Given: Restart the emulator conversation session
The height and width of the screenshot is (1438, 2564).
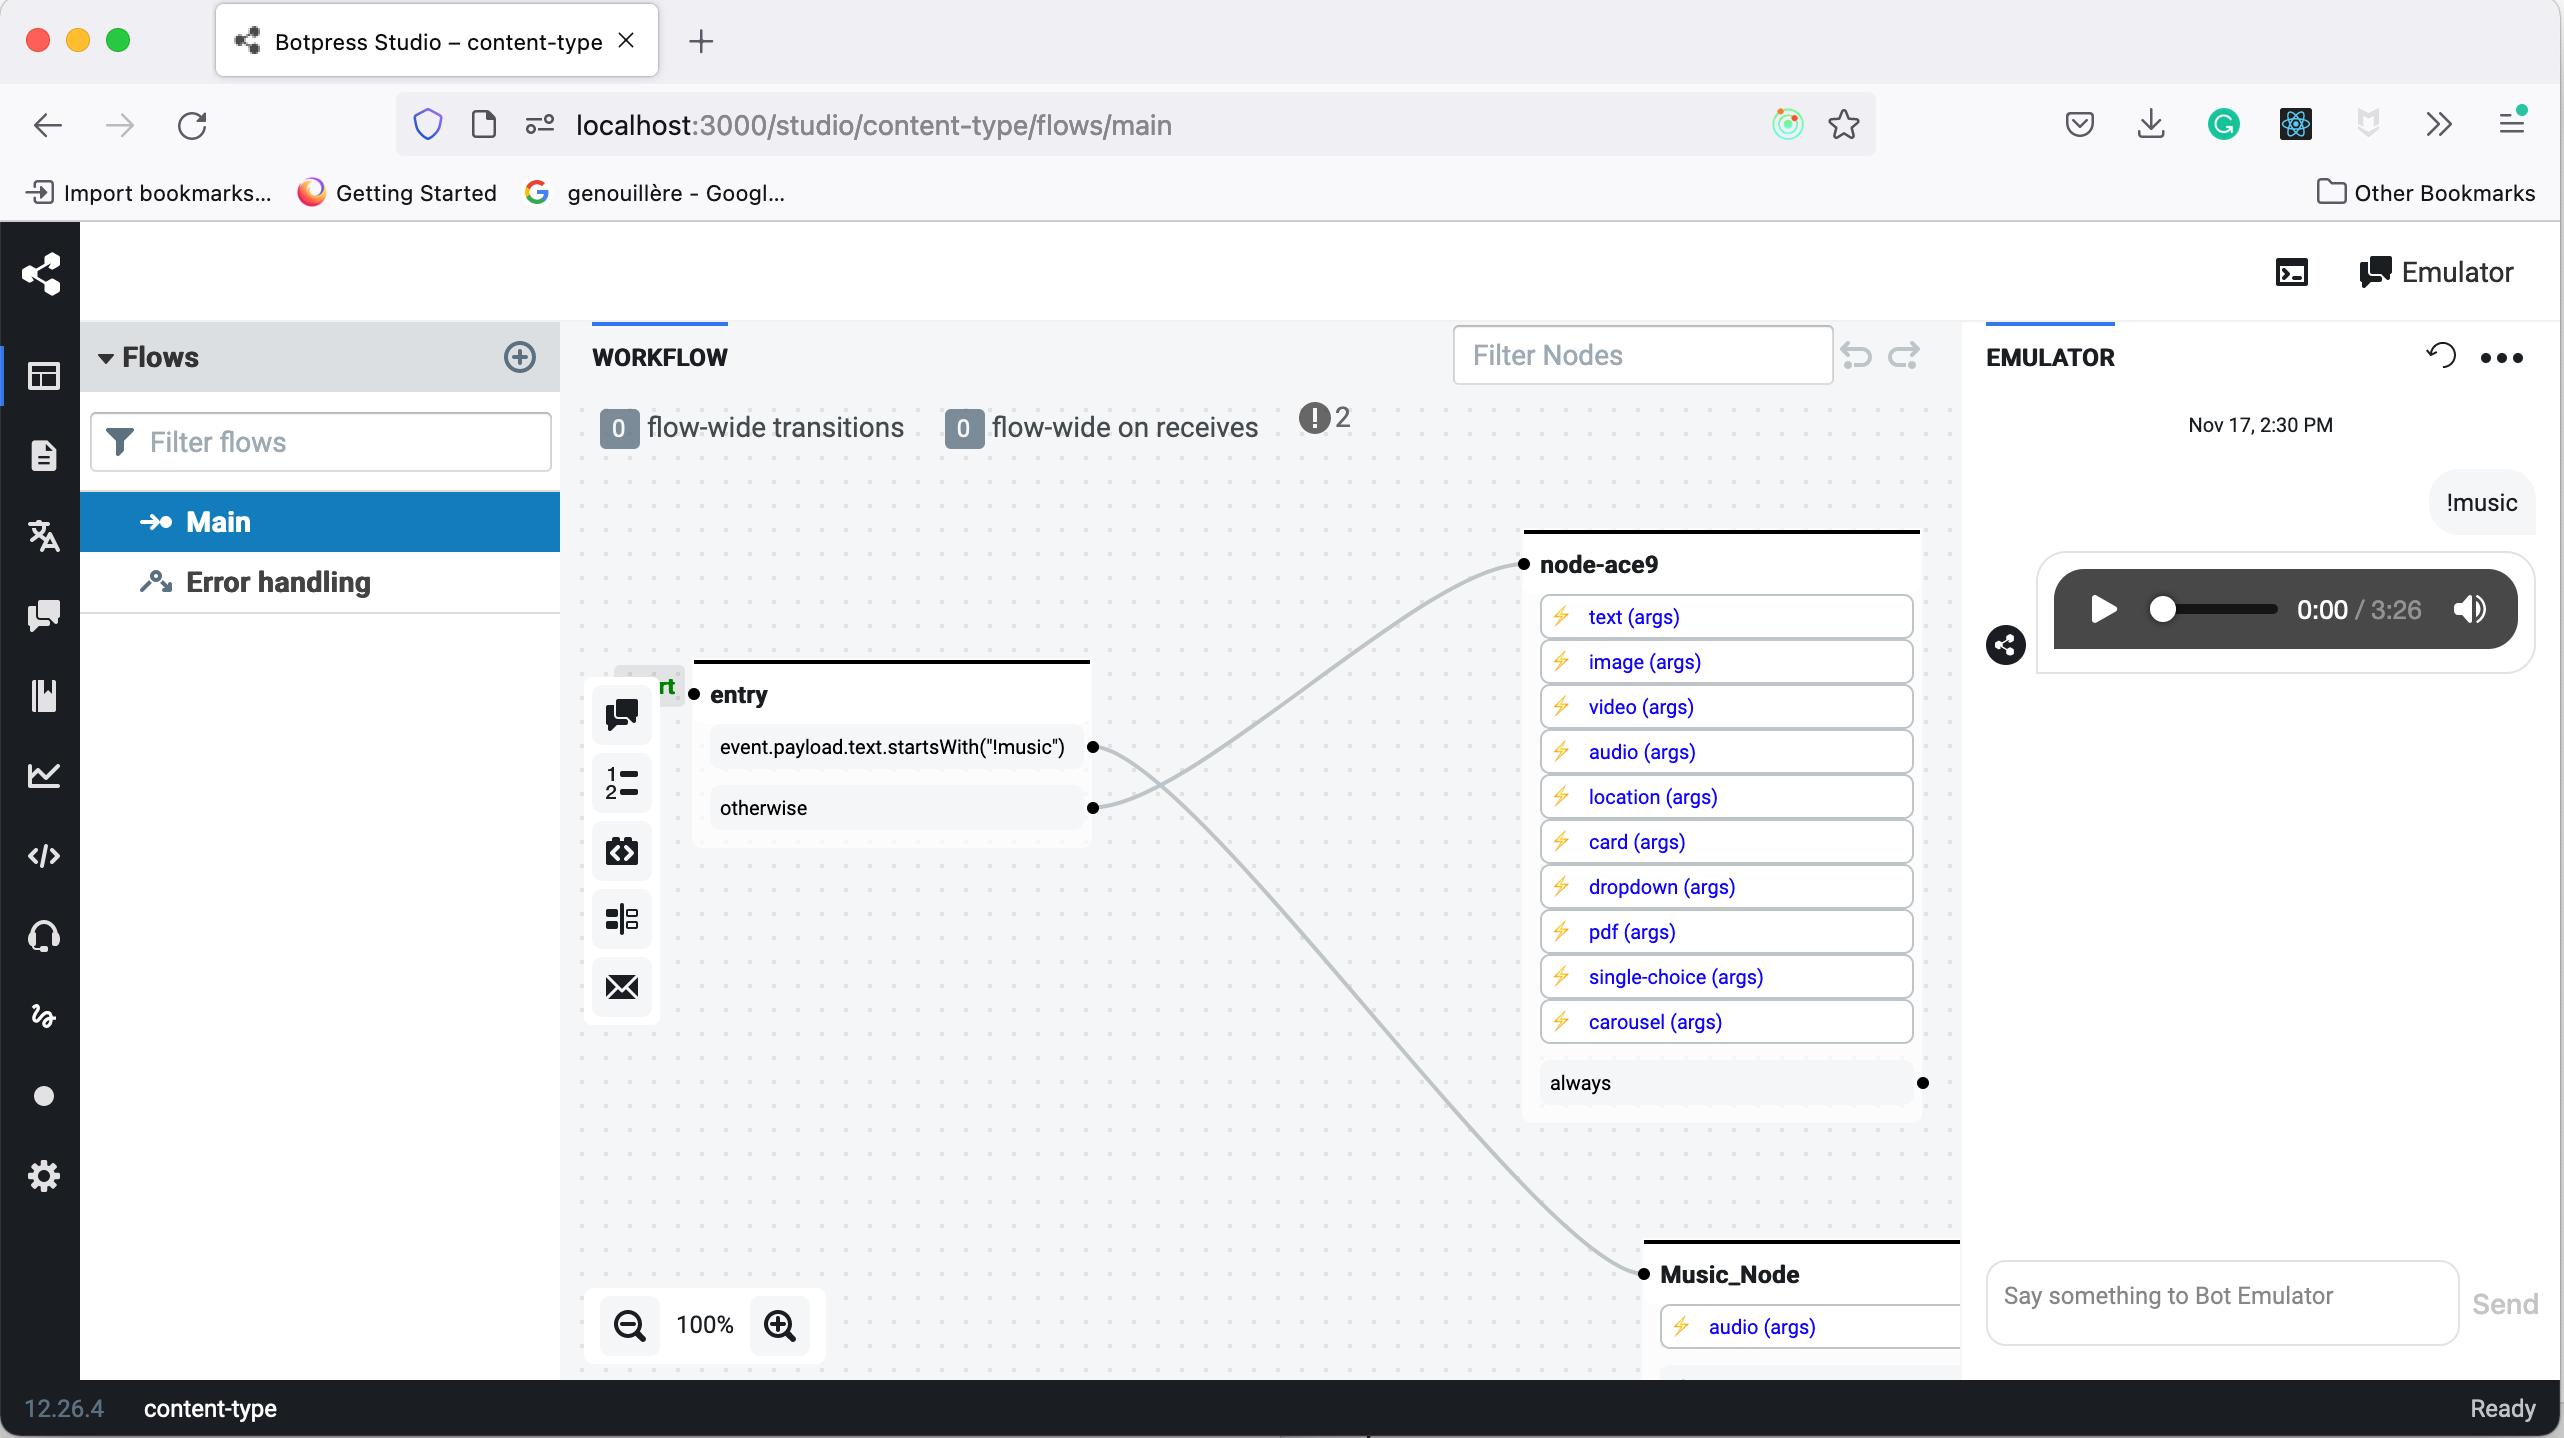Looking at the screenshot, I should tap(2440, 356).
